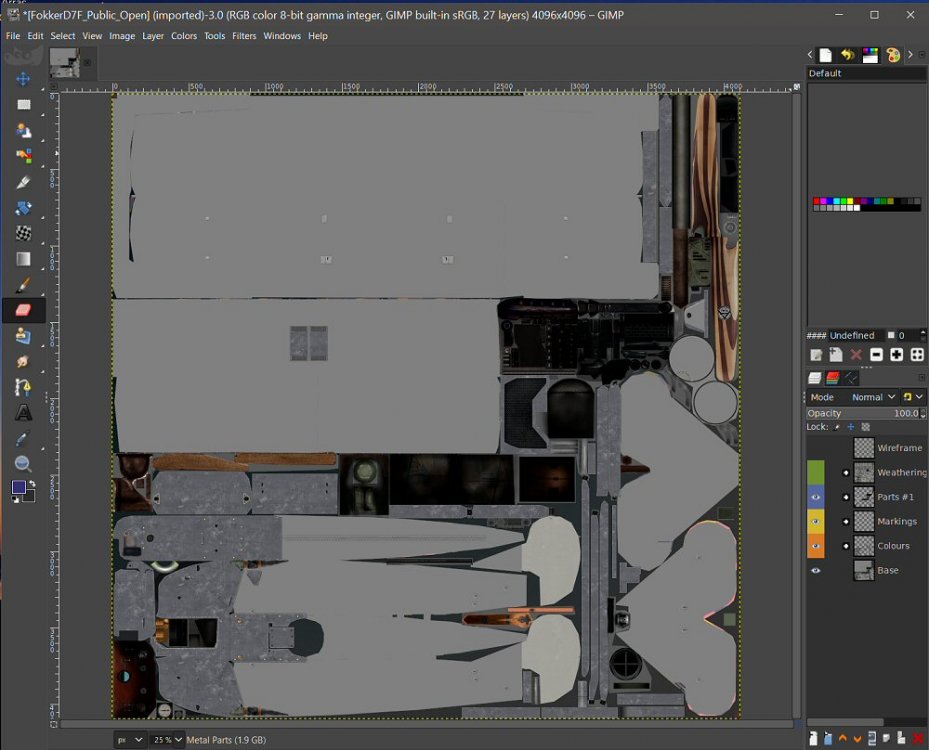Click the foreground color swatch
The width and height of the screenshot is (929, 750).
(19, 488)
